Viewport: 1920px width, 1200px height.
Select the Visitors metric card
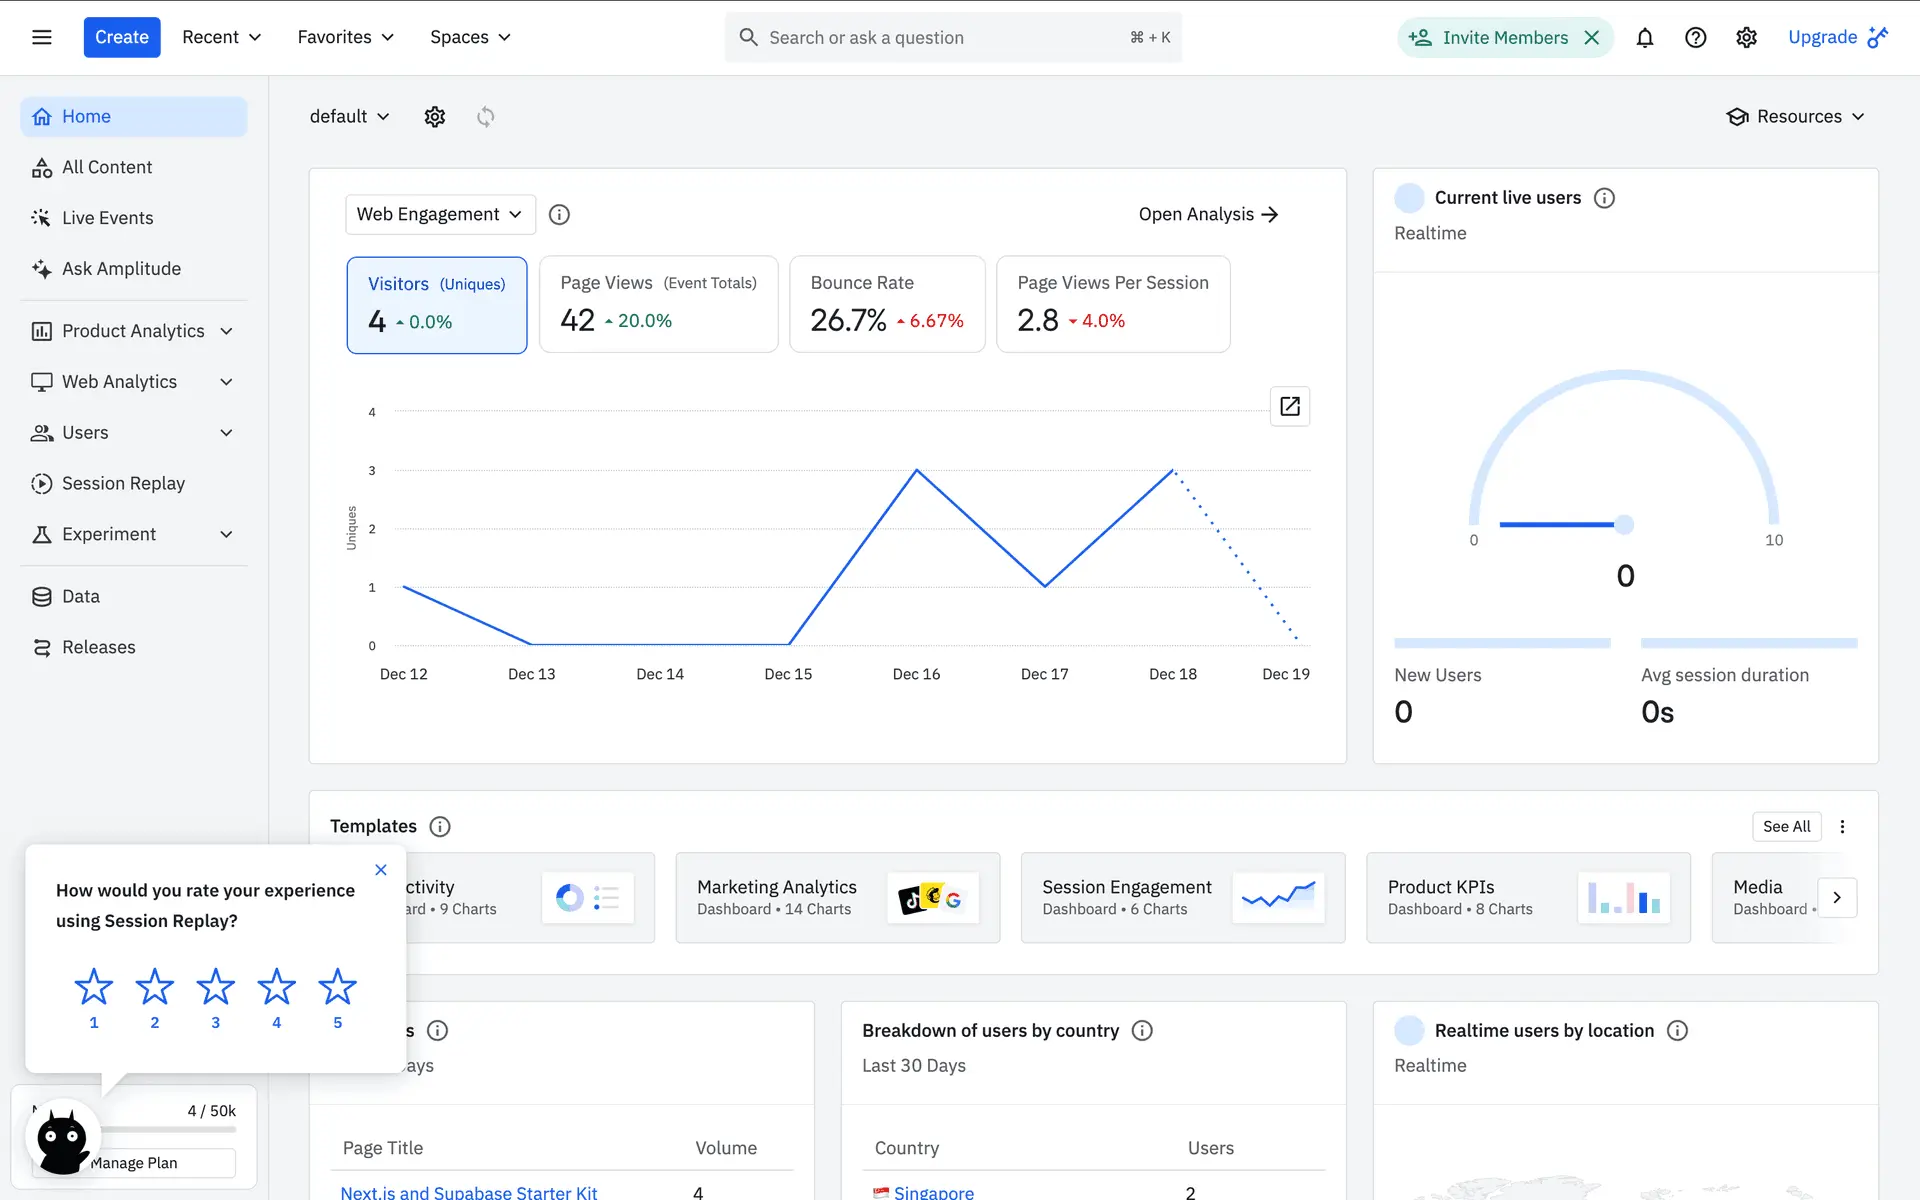pos(437,304)
